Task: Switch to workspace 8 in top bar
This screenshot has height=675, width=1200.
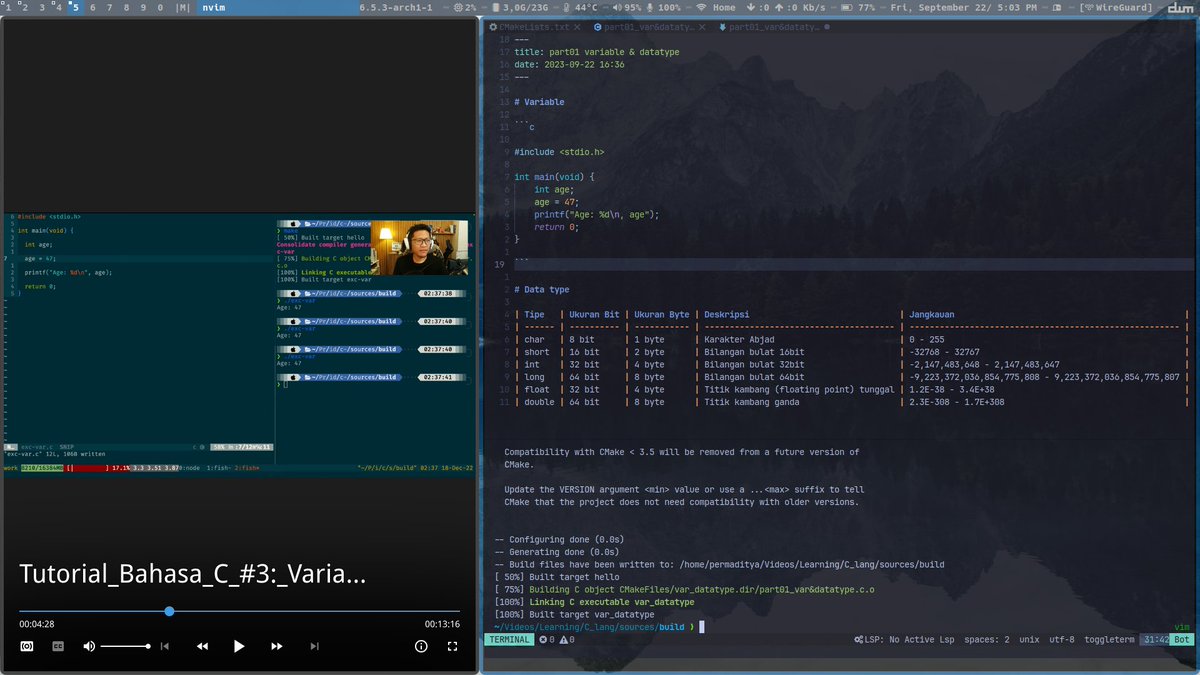Action: pos(125,7)
